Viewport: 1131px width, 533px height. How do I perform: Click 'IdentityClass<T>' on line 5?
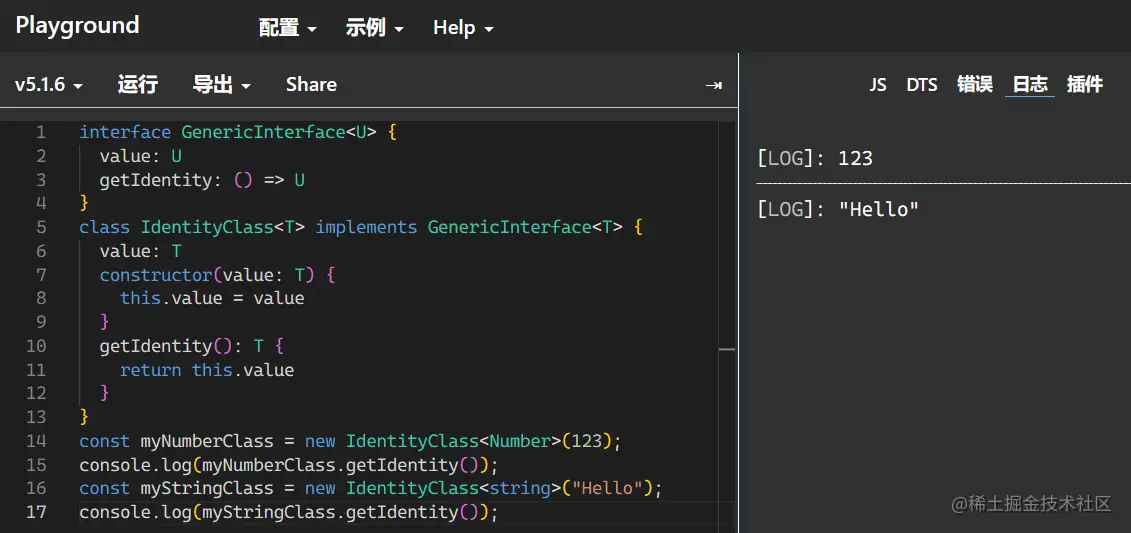coord(223,227)
